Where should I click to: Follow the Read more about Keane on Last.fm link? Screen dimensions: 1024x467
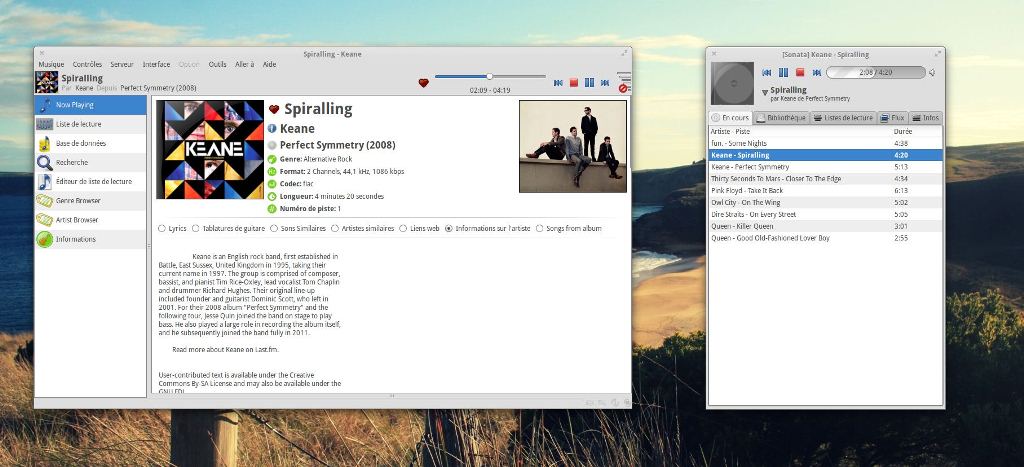click(x=225, y=349)
